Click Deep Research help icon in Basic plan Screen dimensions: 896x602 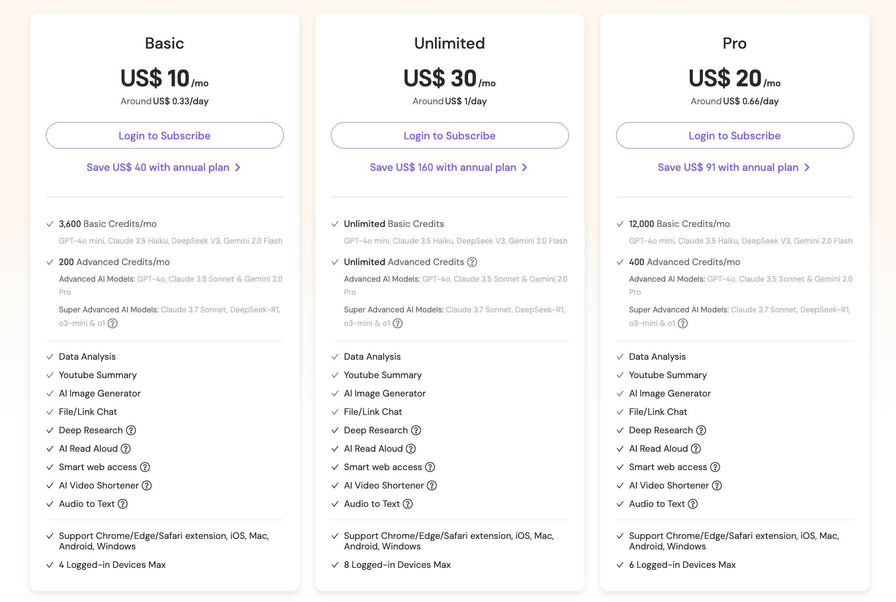131,430
